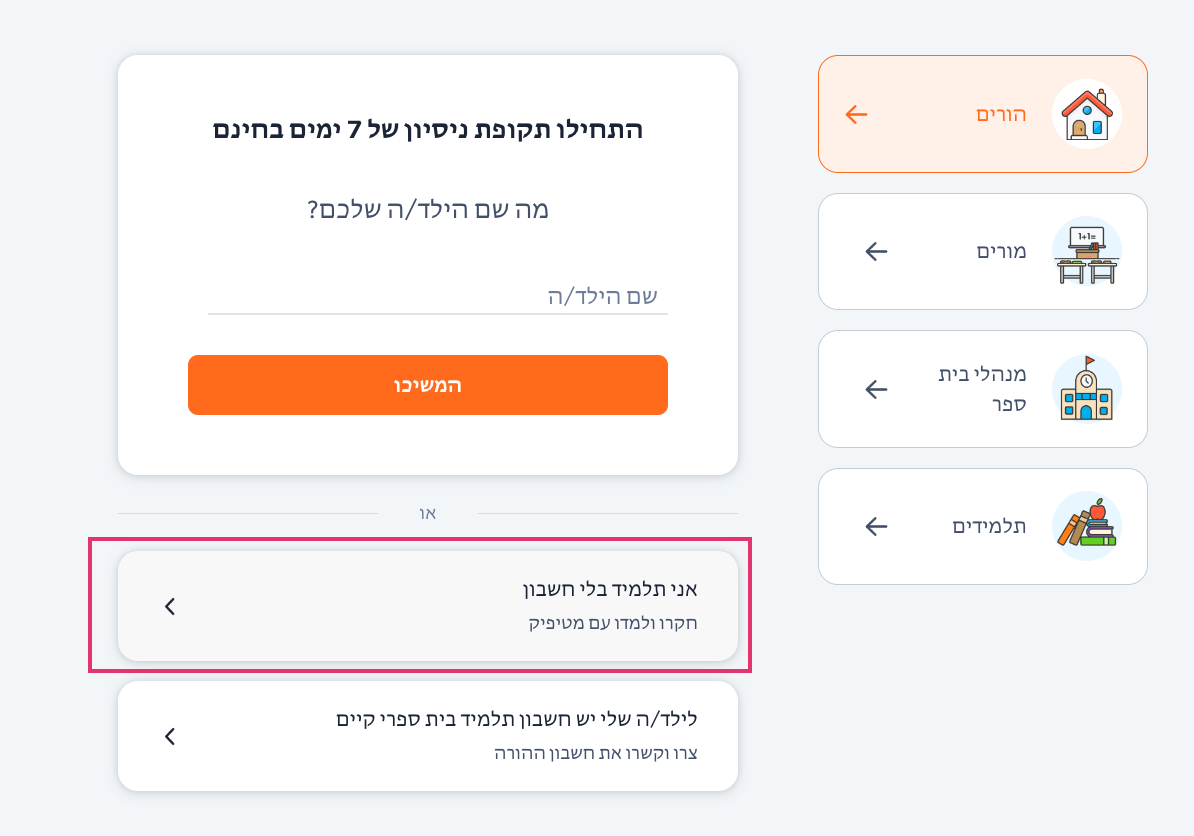Choose the תלמידים option
The width and height of the screenshot is (1194, 836).
coord(989,526)
